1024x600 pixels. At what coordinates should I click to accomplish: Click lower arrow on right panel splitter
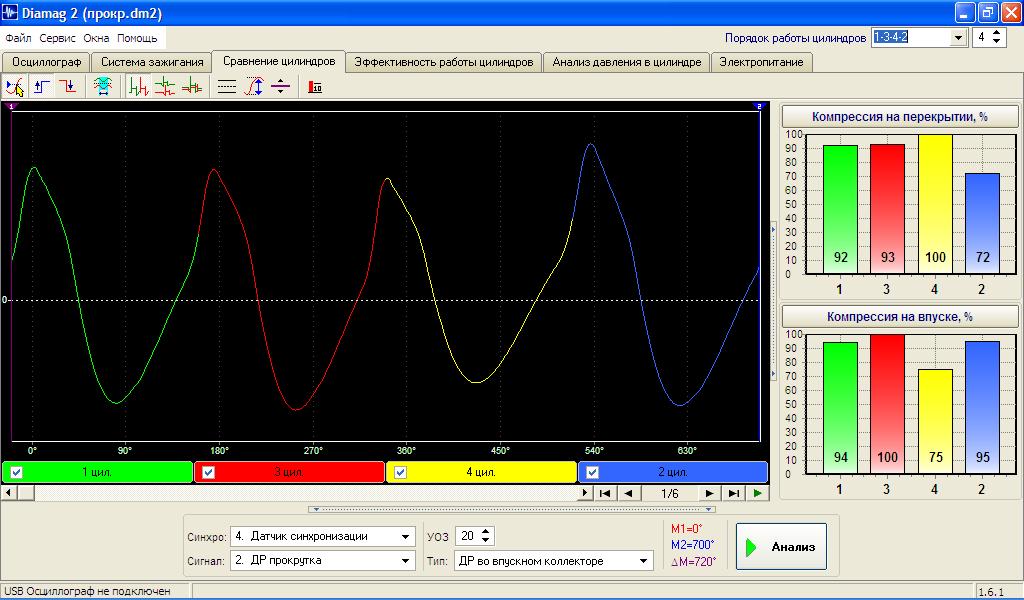[x=773, y=373]
